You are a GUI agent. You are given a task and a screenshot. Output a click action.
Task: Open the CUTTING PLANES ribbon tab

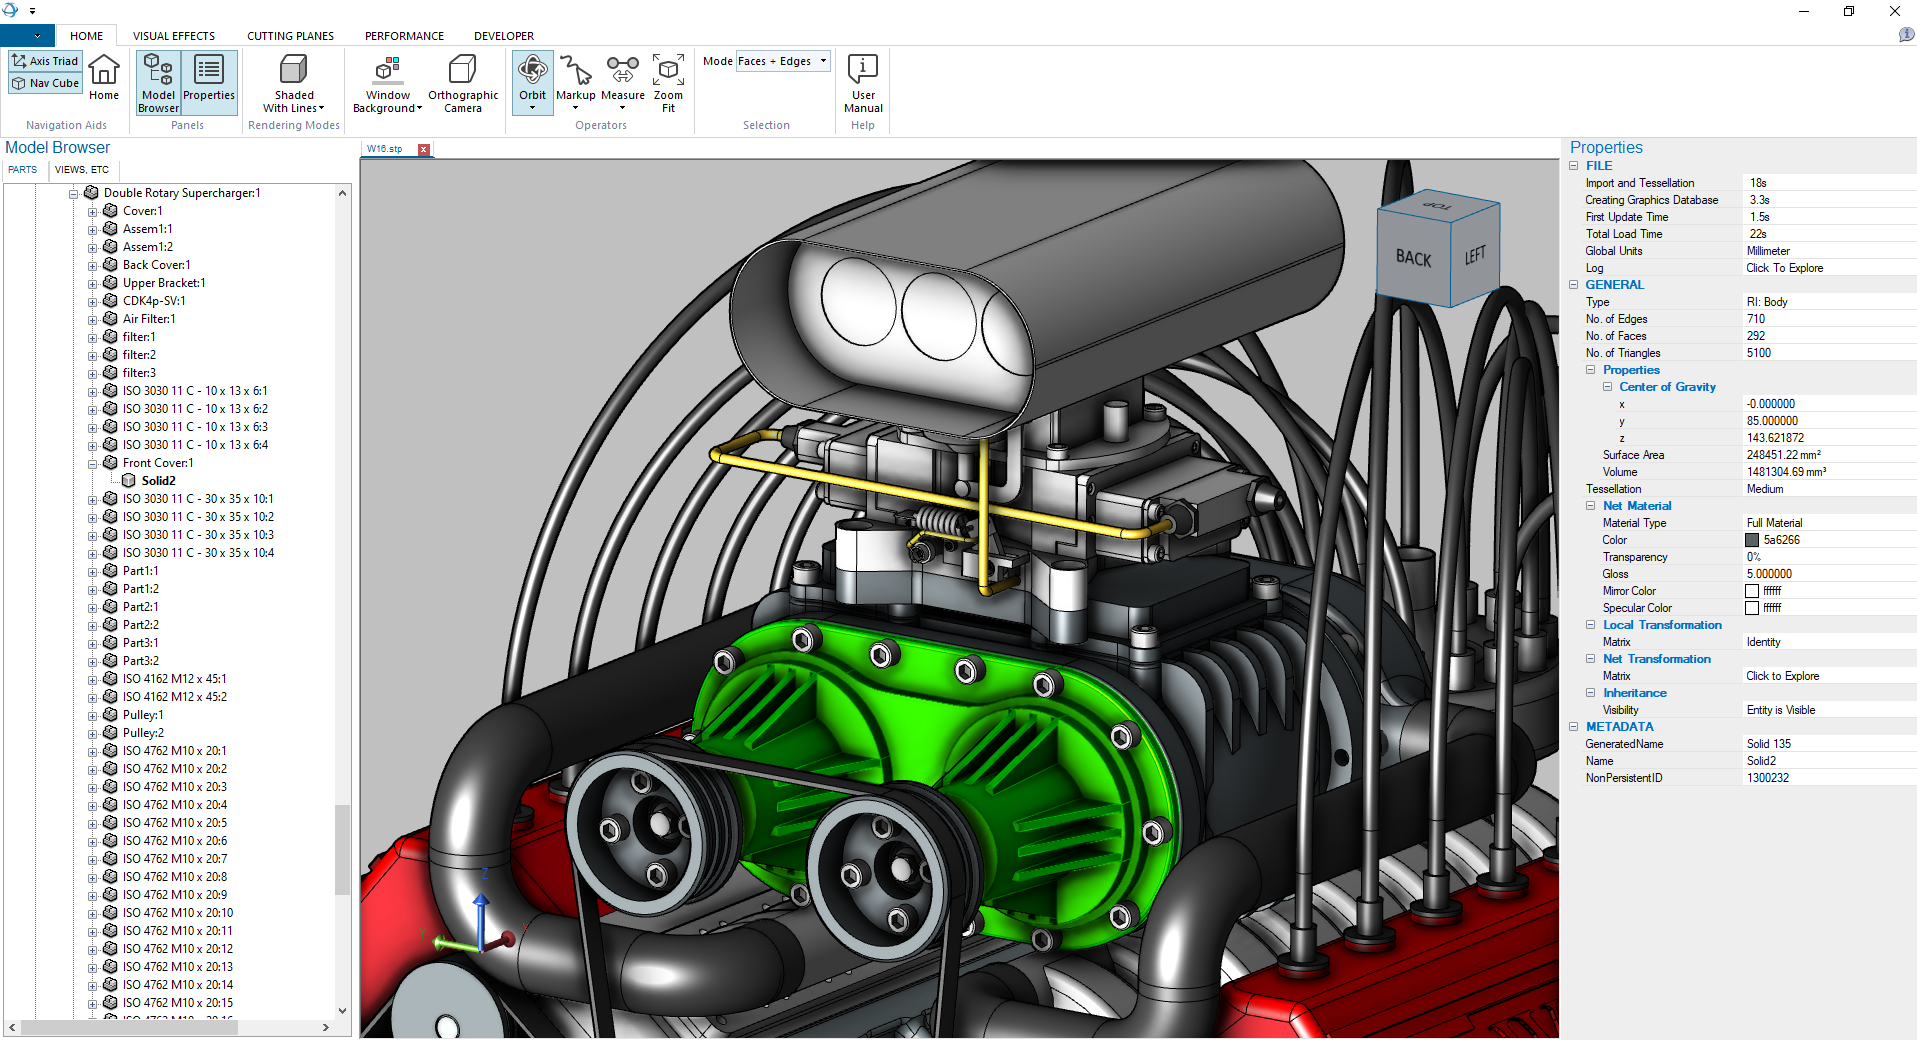pyautogui.click(x=290, y=36)
